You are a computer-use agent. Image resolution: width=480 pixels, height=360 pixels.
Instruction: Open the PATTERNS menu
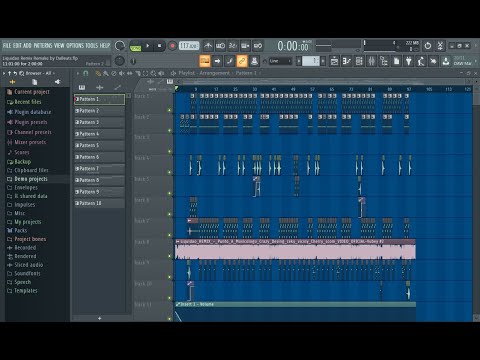pyautogui.click(x=43, y=46)
